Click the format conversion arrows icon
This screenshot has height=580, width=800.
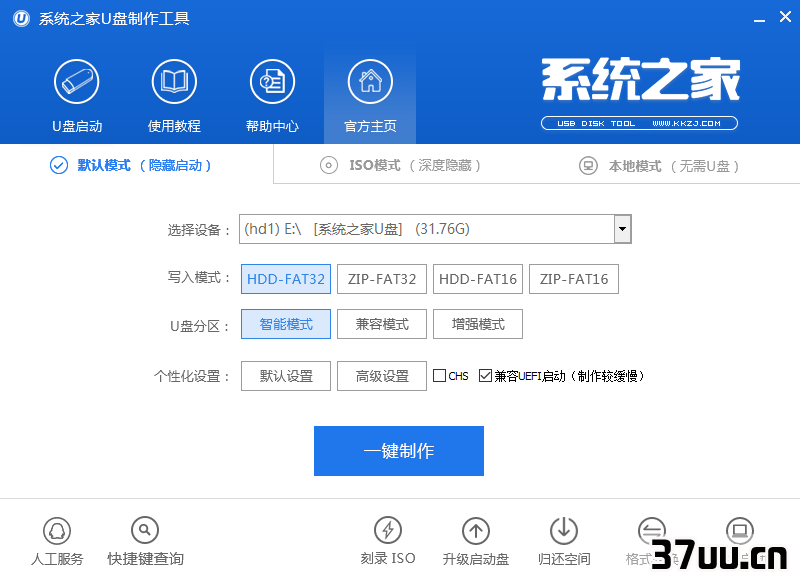coord(652,531)
